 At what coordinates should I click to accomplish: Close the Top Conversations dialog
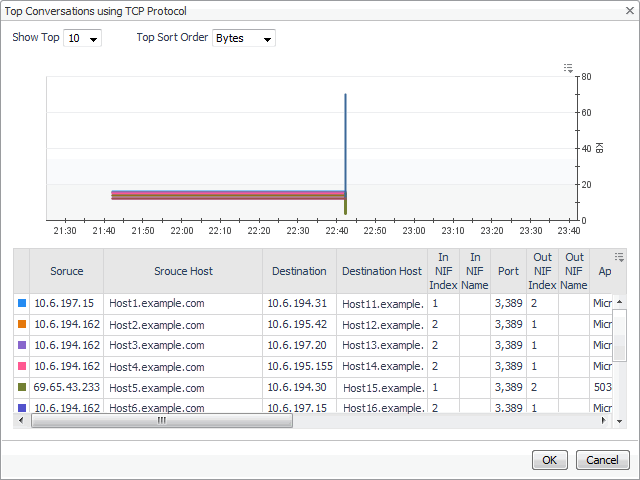point(630,11)
